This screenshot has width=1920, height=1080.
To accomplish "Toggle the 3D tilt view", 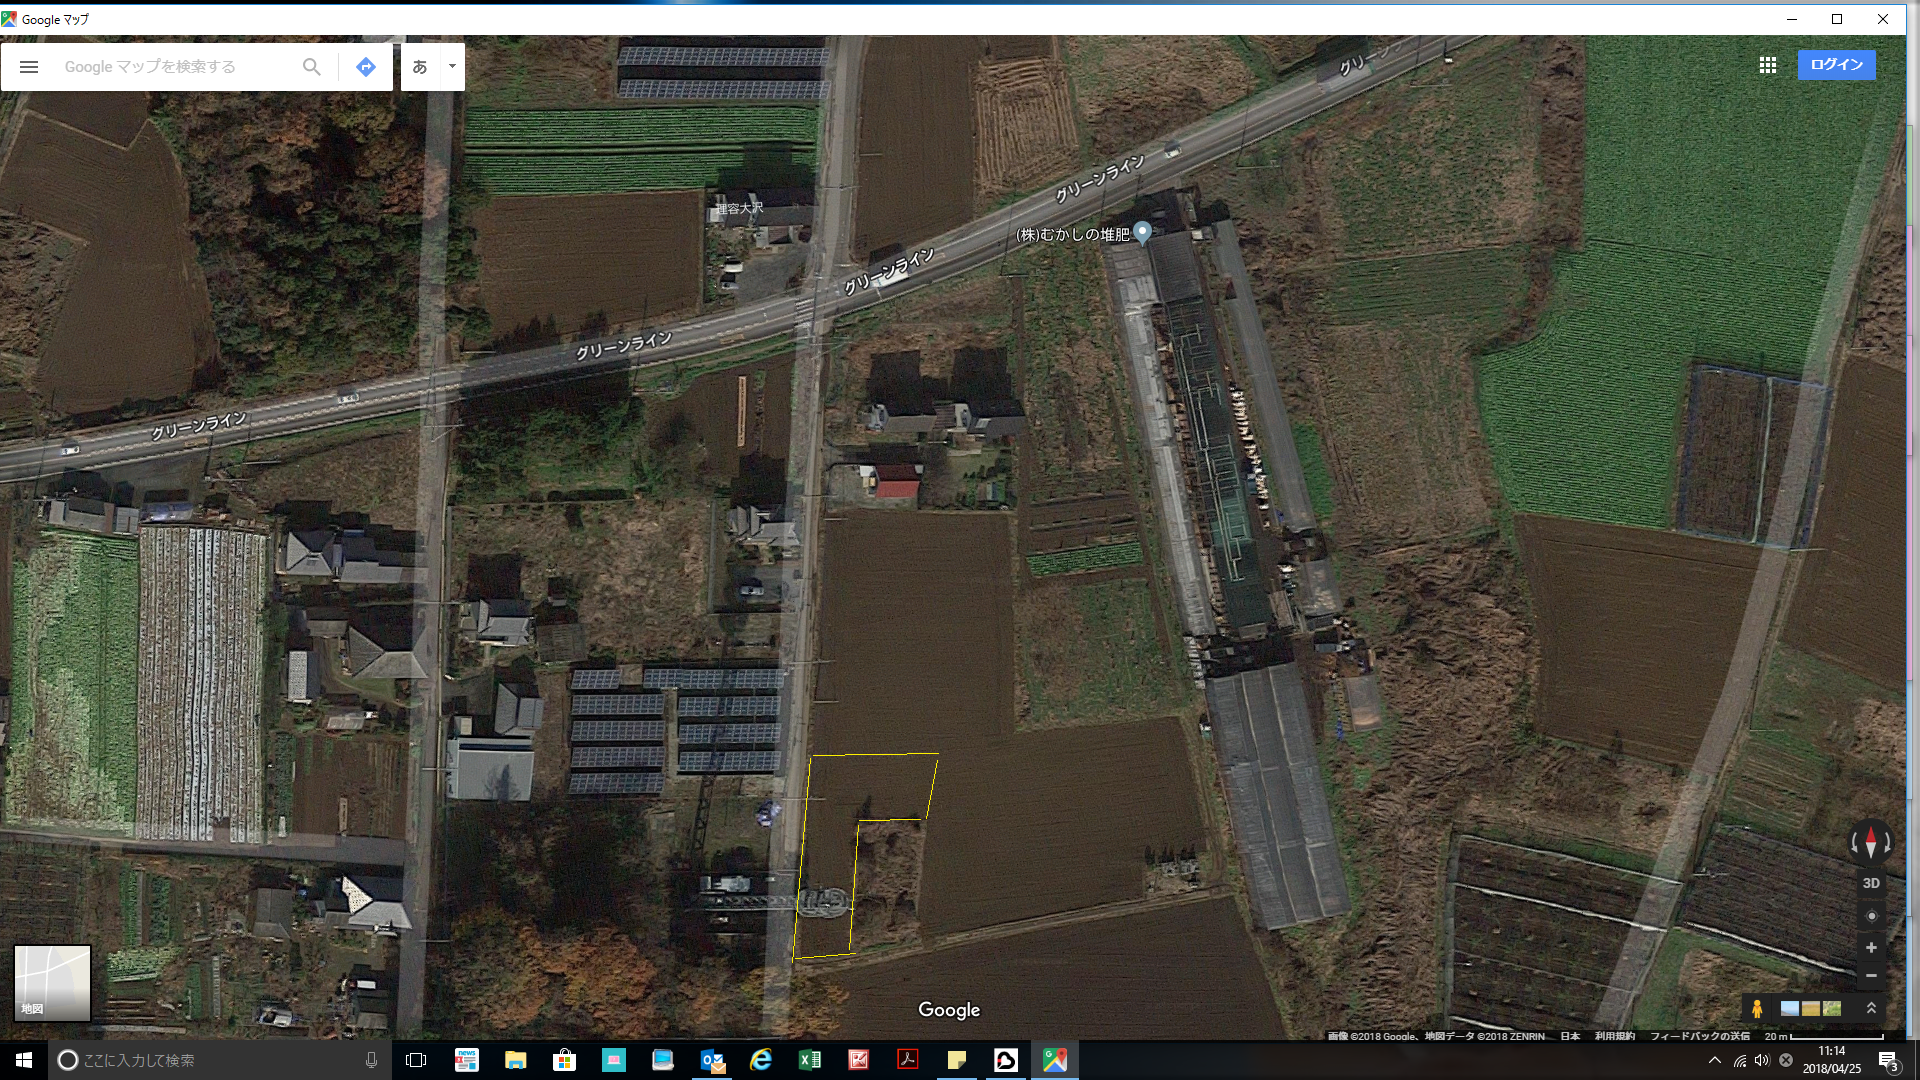I will tap(1871, 883).
